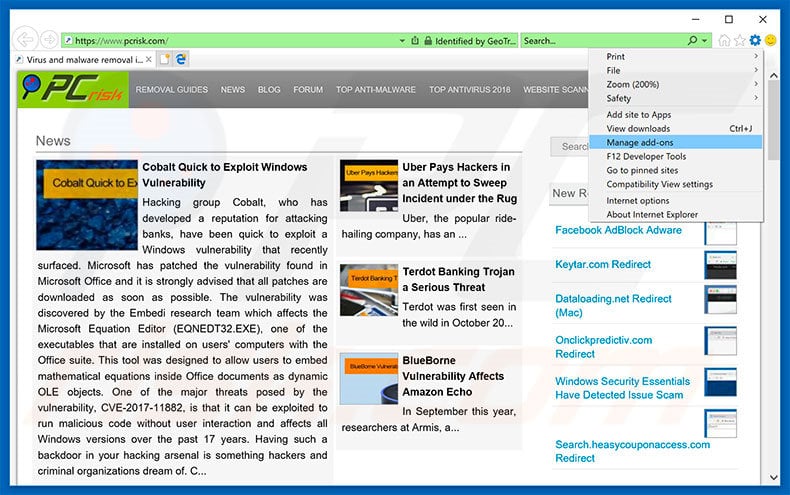Viewport: 790px width, 495px height.
Task: Go to the BLOG nav item
Action: (269, 89)
